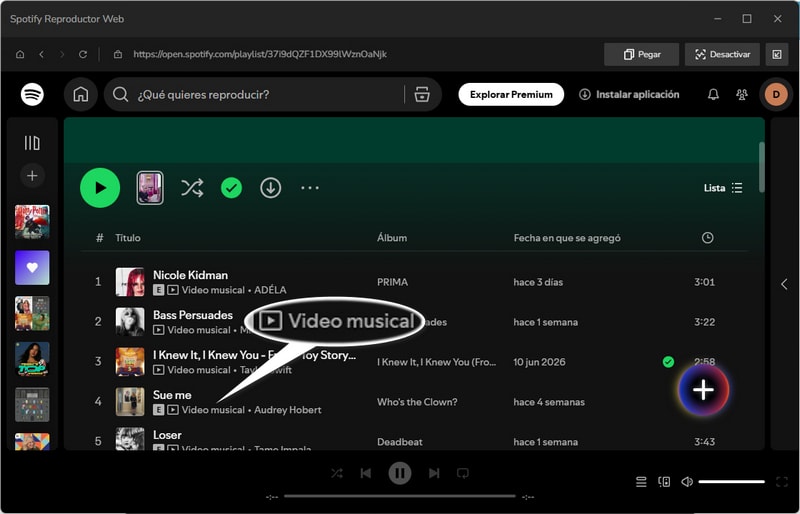
Task: Mute with the volume speaker icon
Action: [x=687, y=481]
